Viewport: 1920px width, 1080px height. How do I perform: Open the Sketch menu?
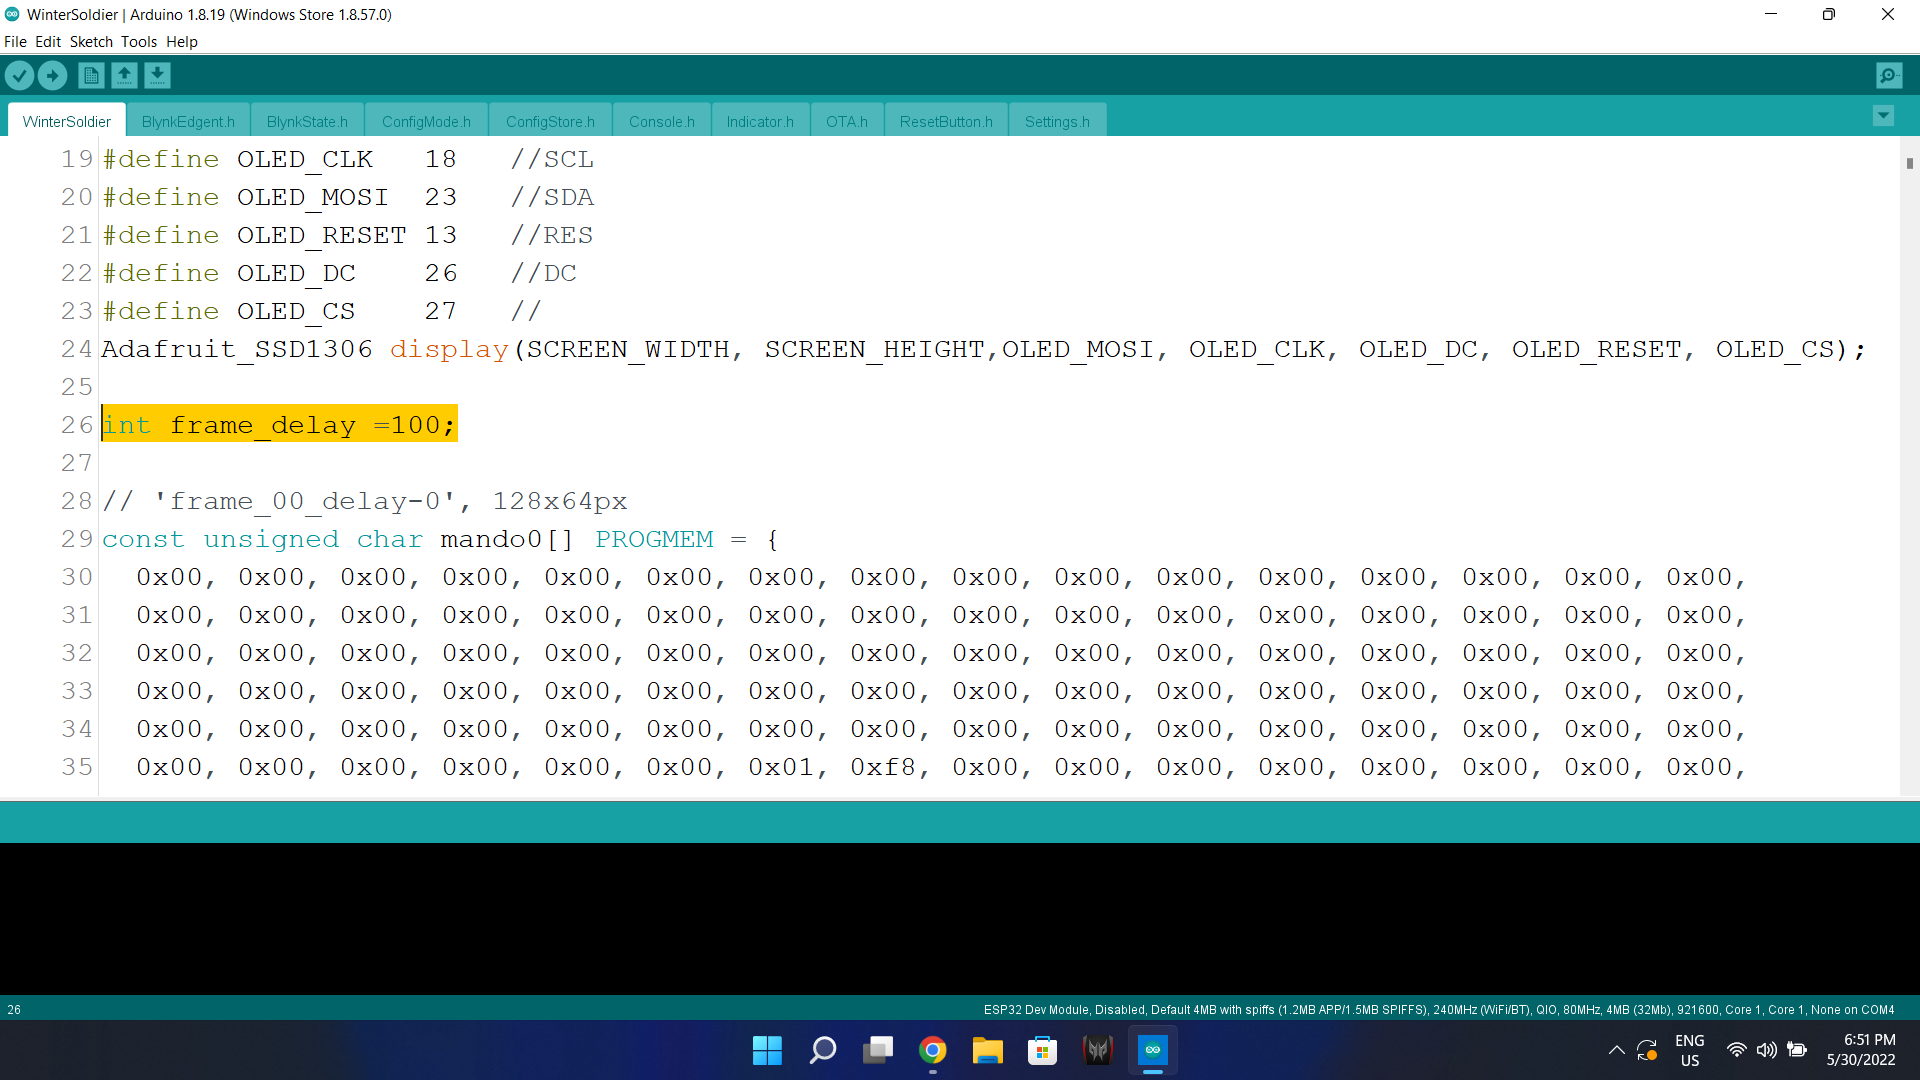[x=90, y=42]
